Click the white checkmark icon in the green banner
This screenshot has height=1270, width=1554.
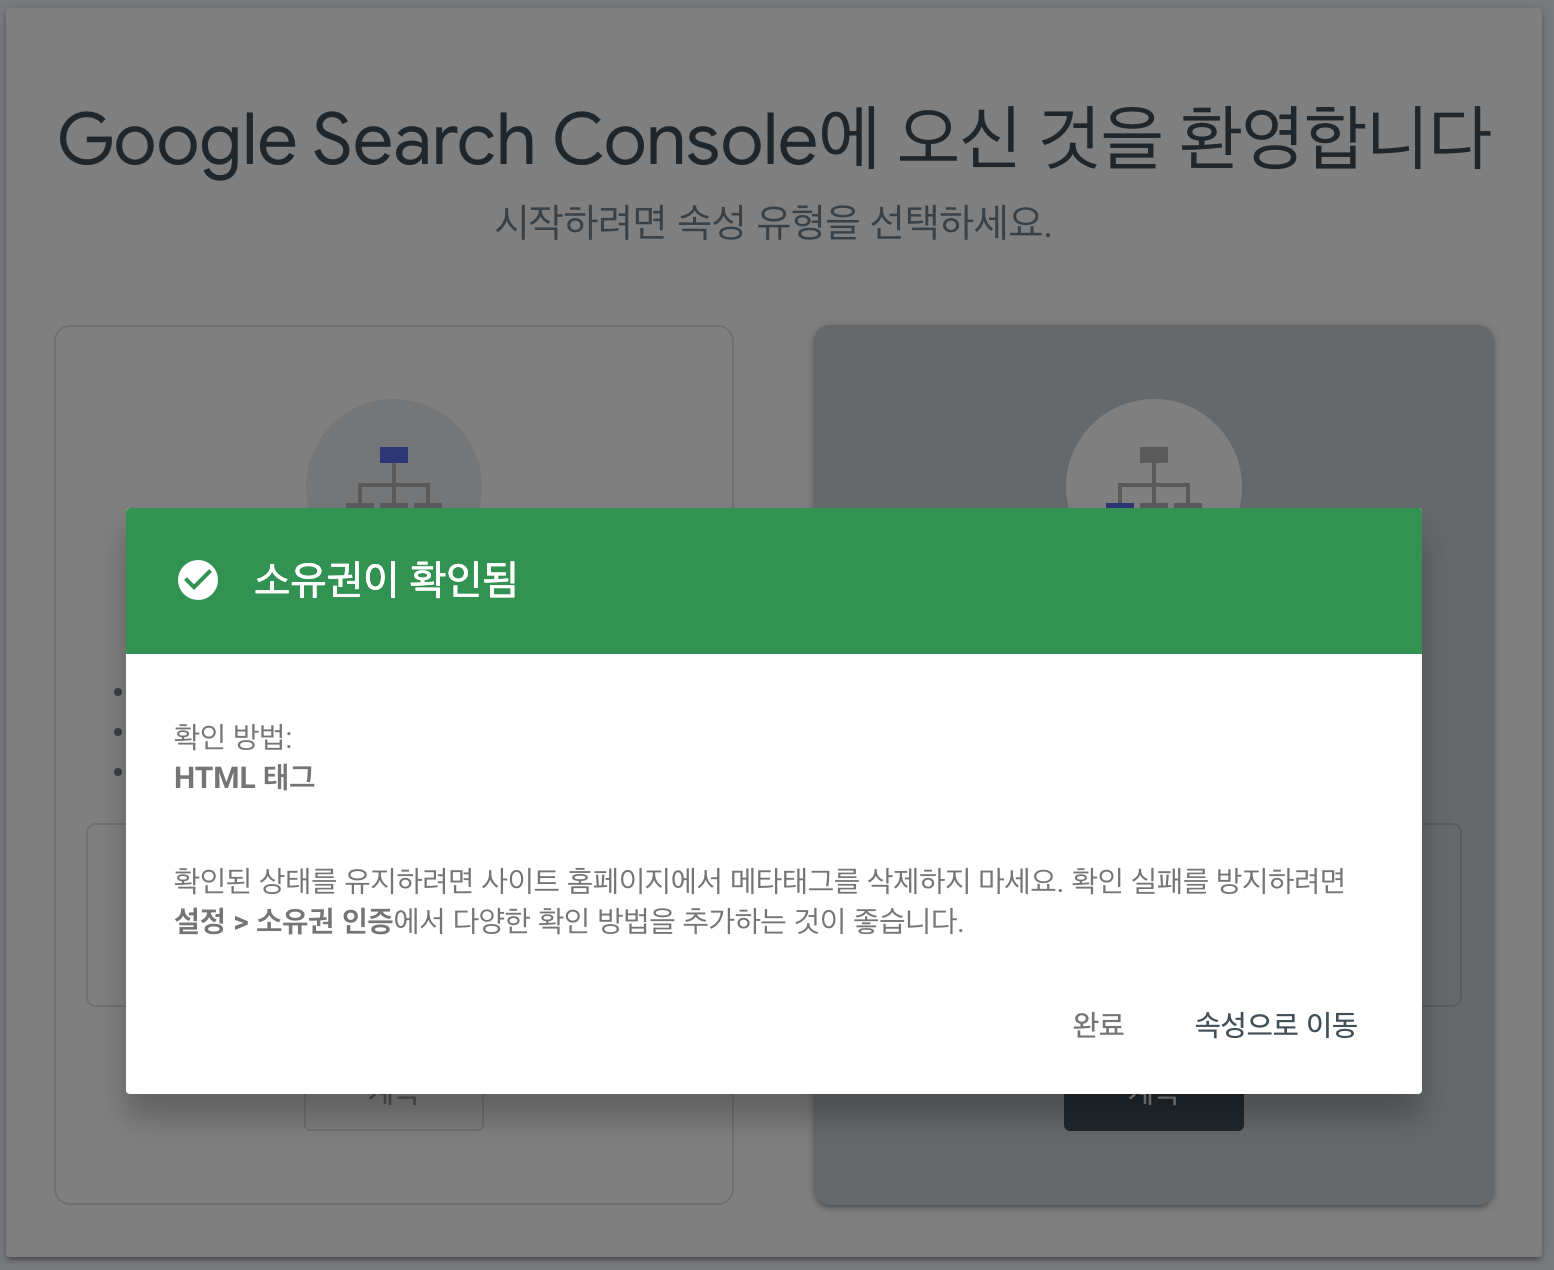click(x=199, y=580)
